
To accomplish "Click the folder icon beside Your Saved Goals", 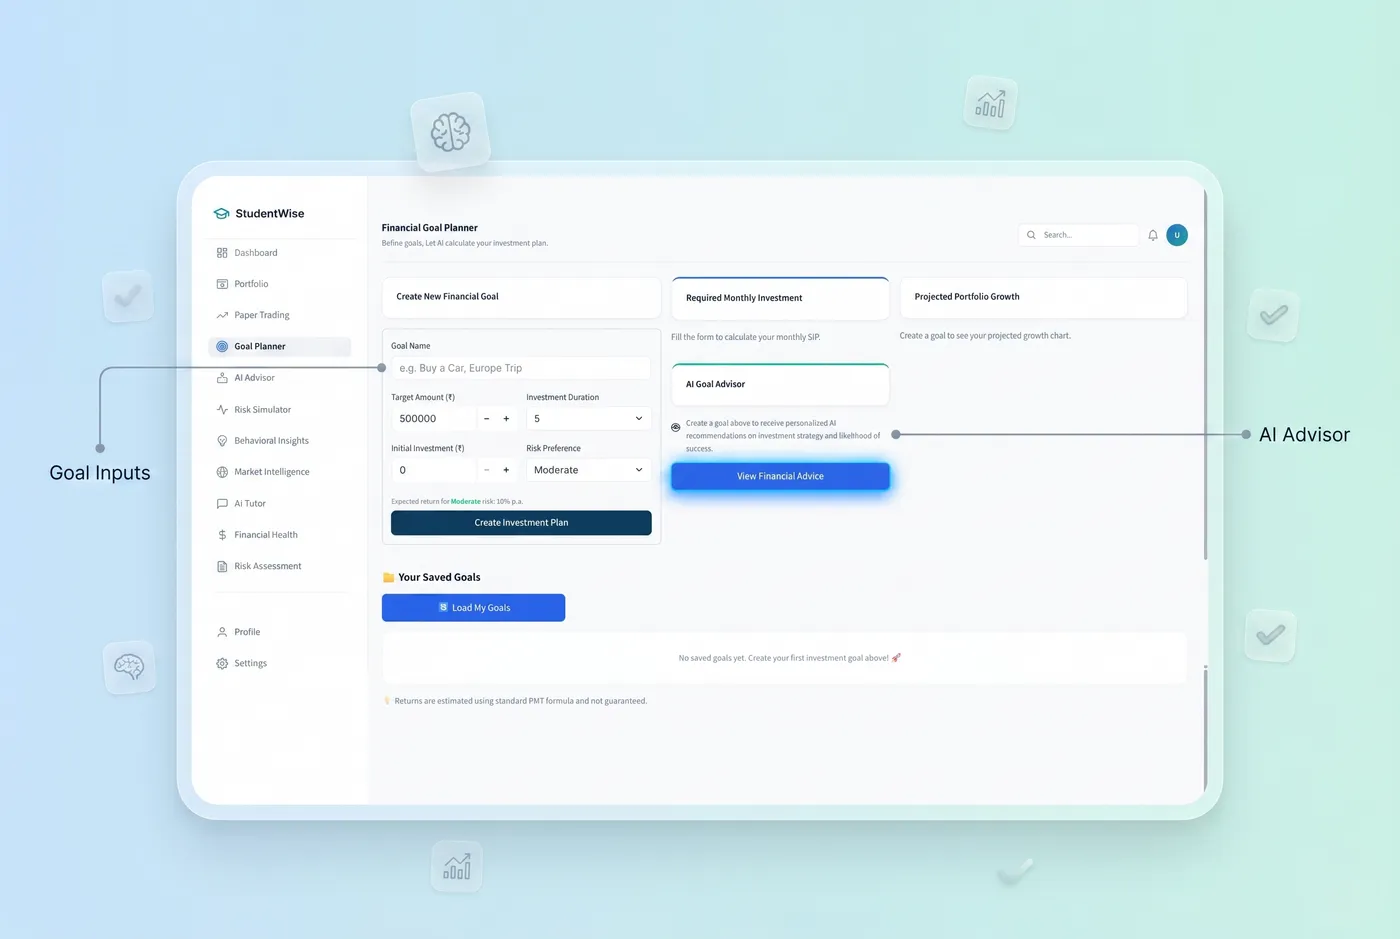I will [388, 577].
